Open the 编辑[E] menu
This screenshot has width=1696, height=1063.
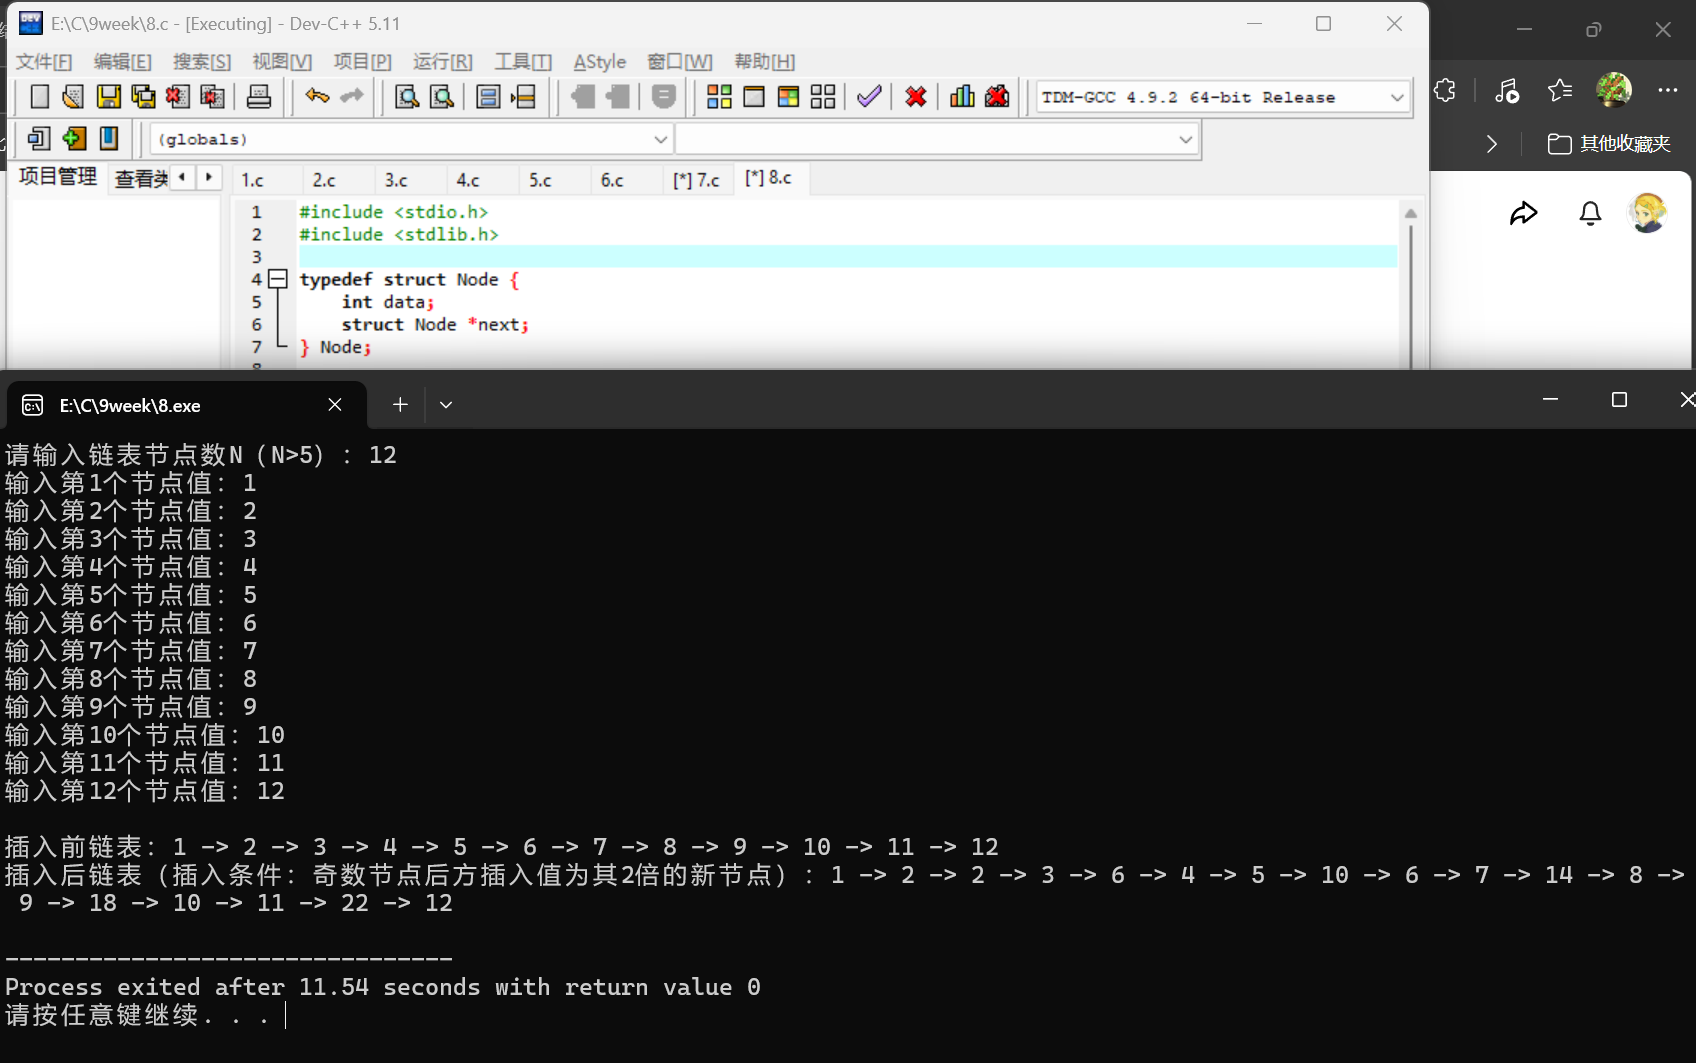[123, 62]
